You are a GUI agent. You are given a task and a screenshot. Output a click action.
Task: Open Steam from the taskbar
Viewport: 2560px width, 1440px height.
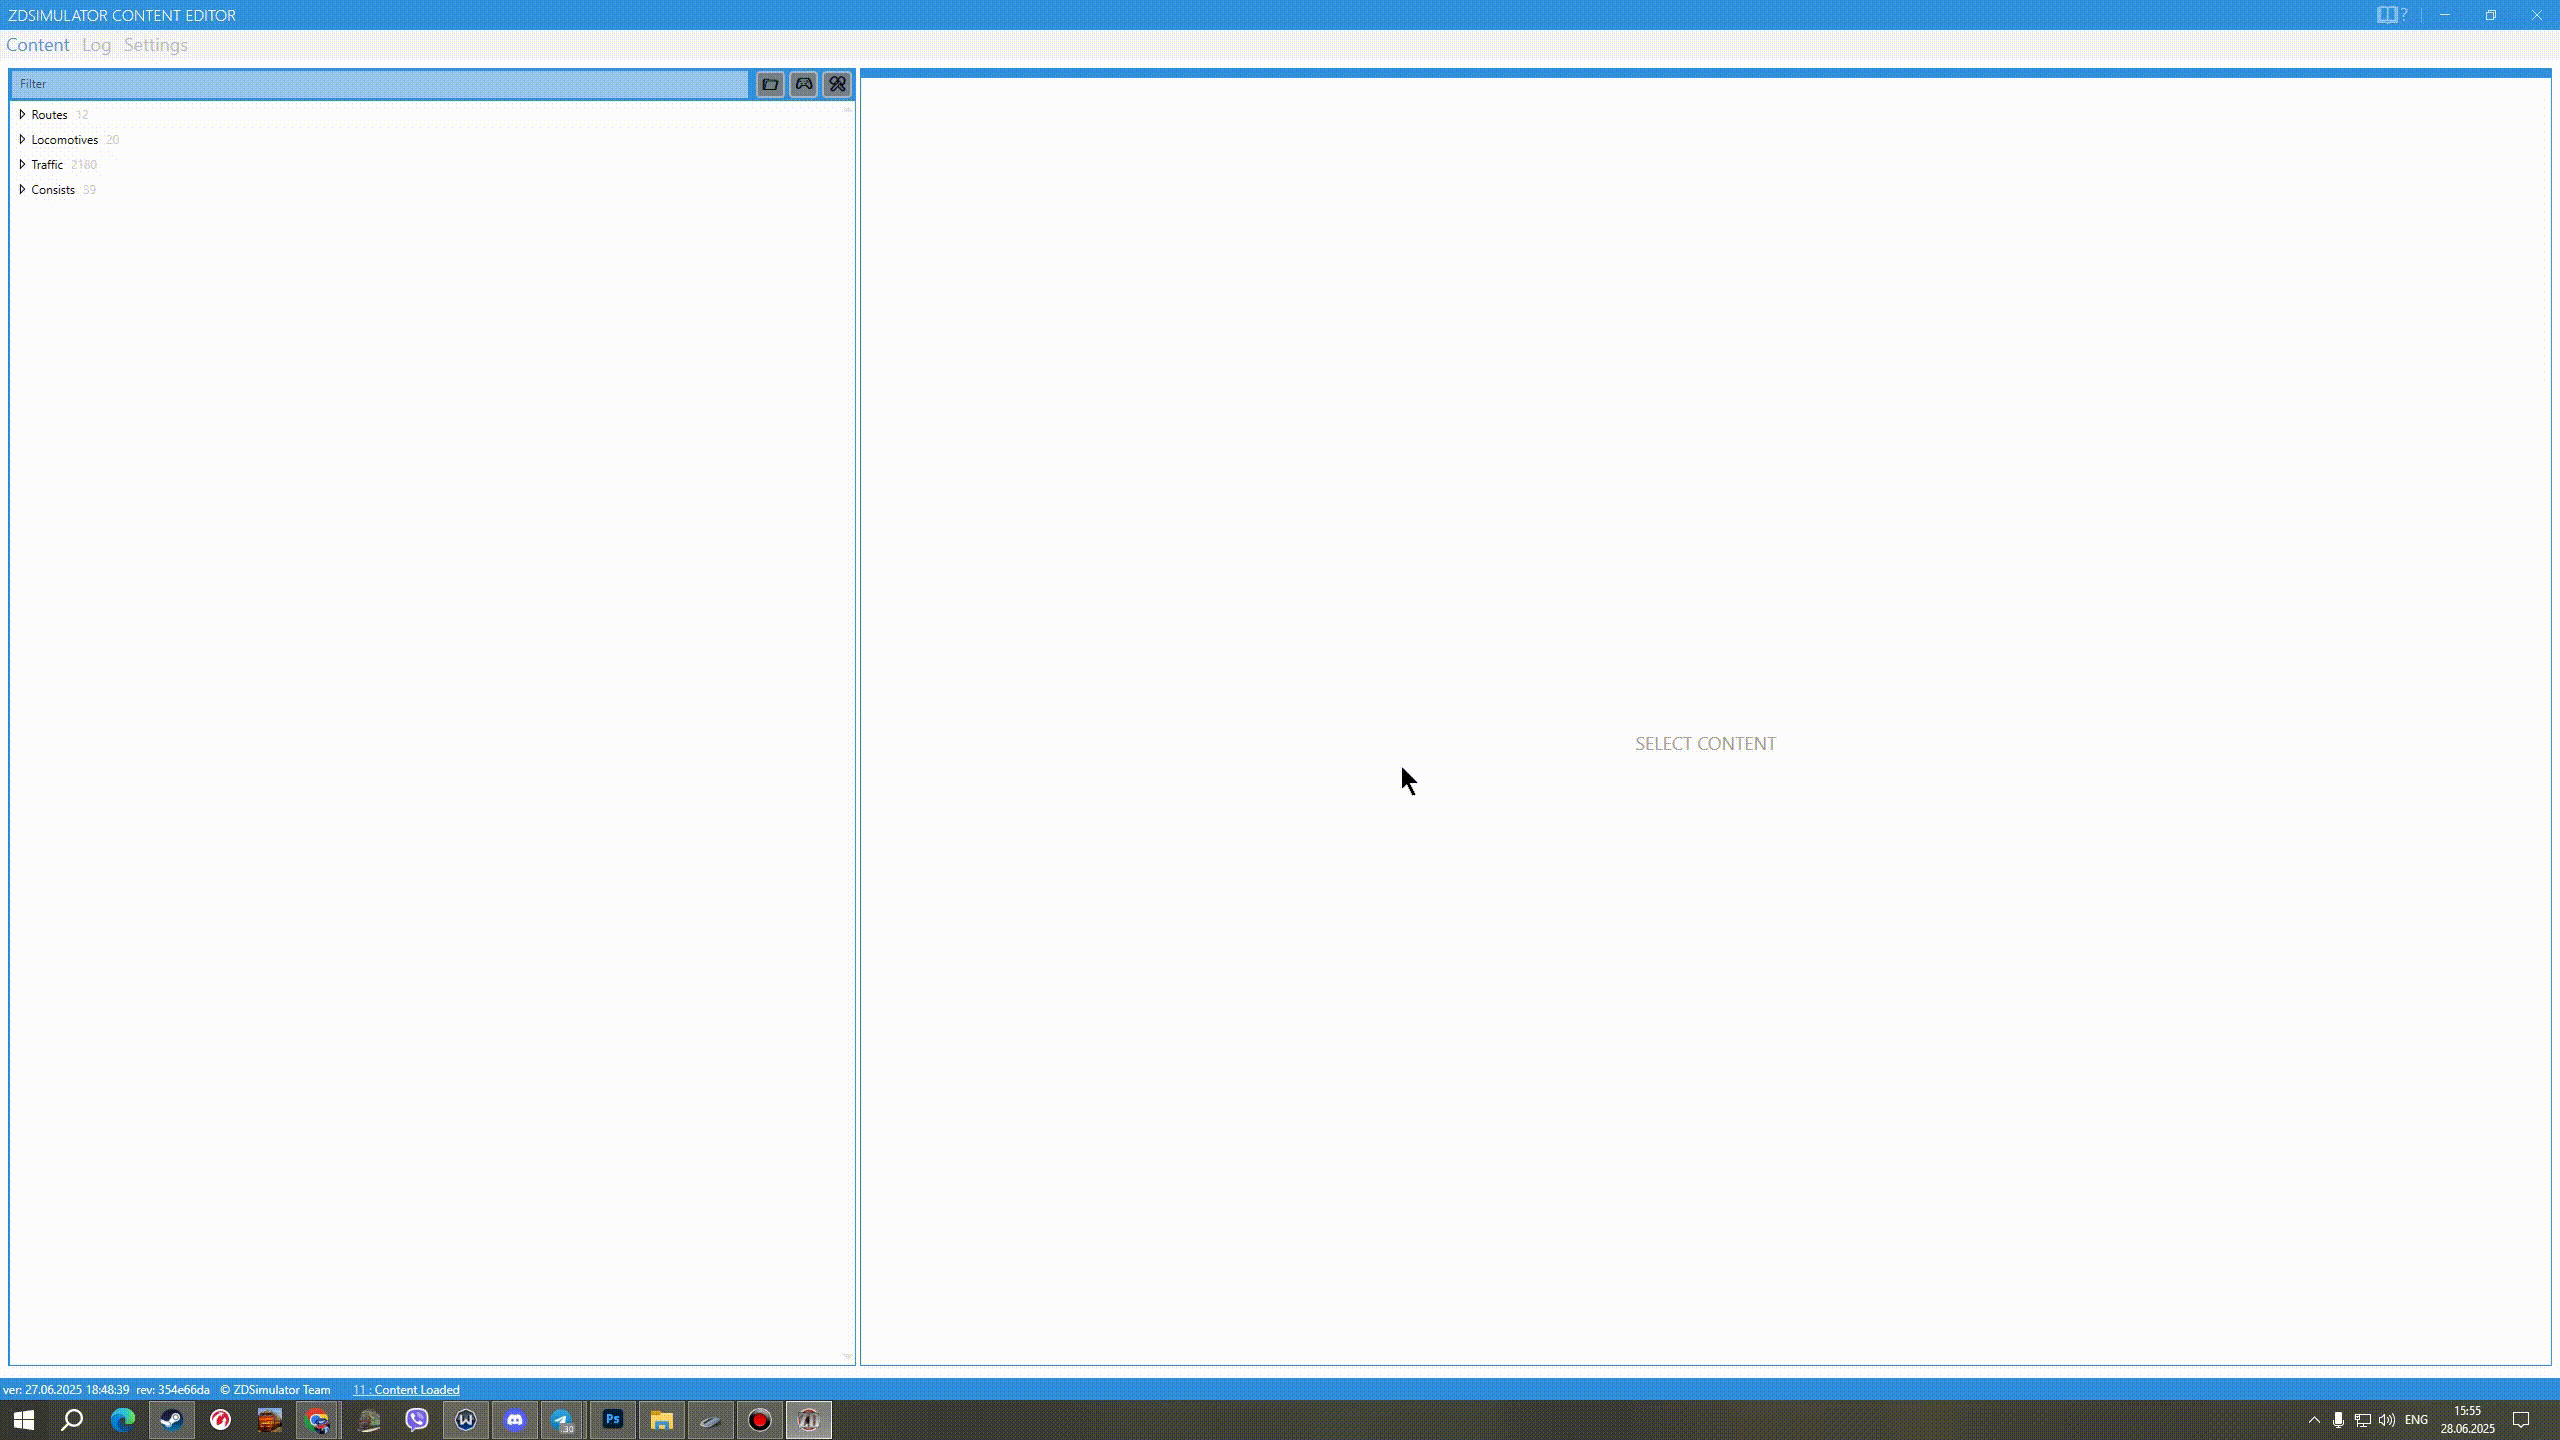coord(171,1419)
